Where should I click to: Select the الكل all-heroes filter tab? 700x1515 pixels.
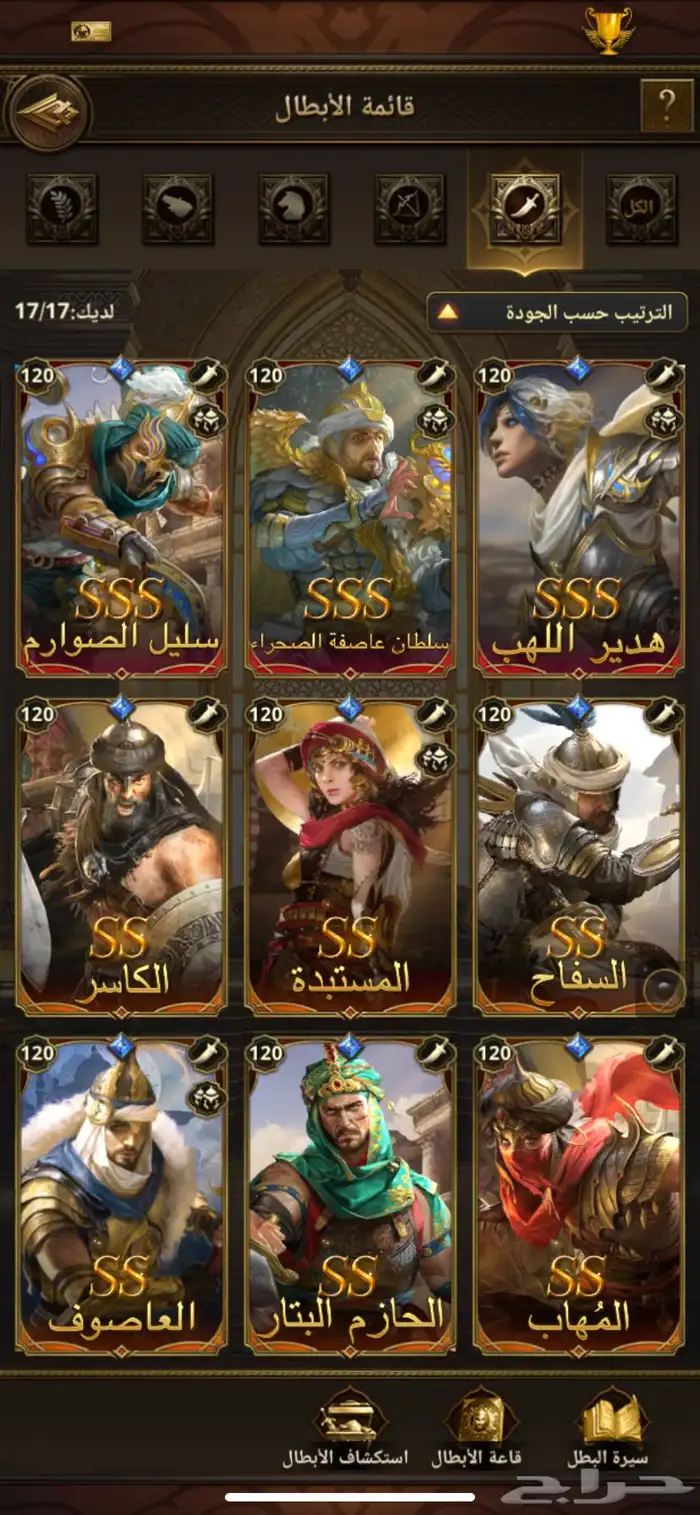tap(641, 208)
